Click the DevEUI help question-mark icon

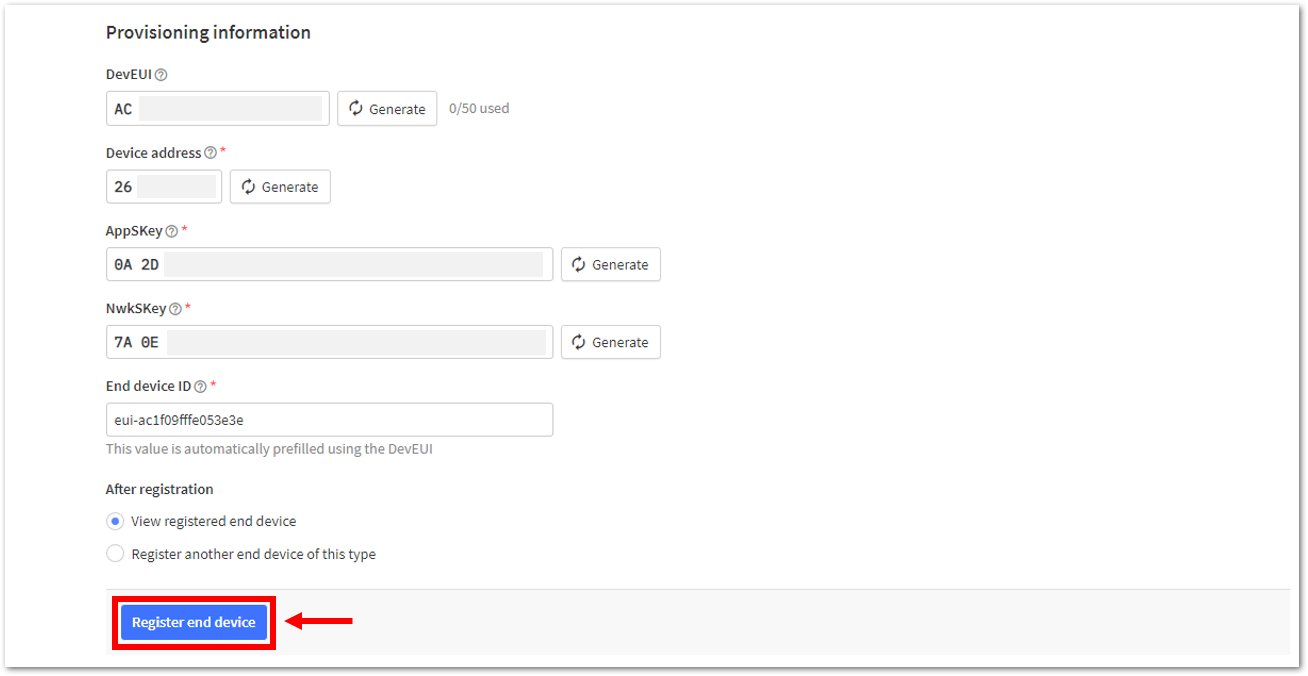coord(161,75)
